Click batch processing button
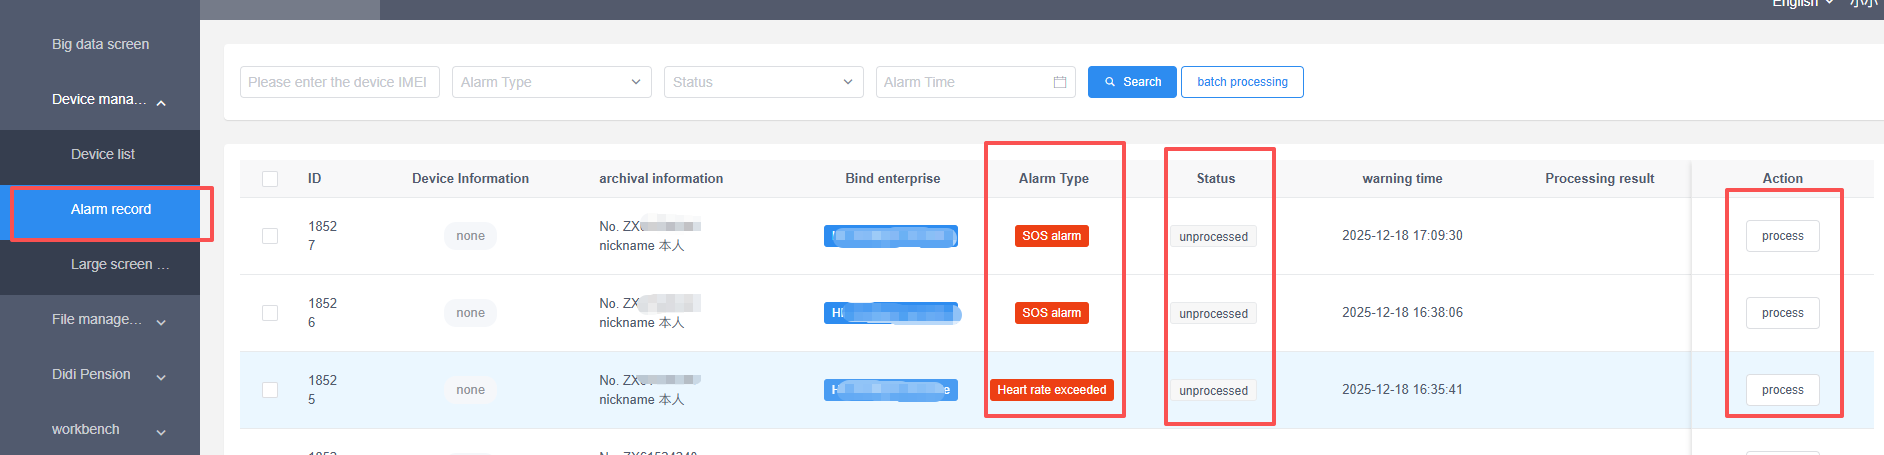Image resolution: width=1884 pixels, height=455 pixels. 1242,82
